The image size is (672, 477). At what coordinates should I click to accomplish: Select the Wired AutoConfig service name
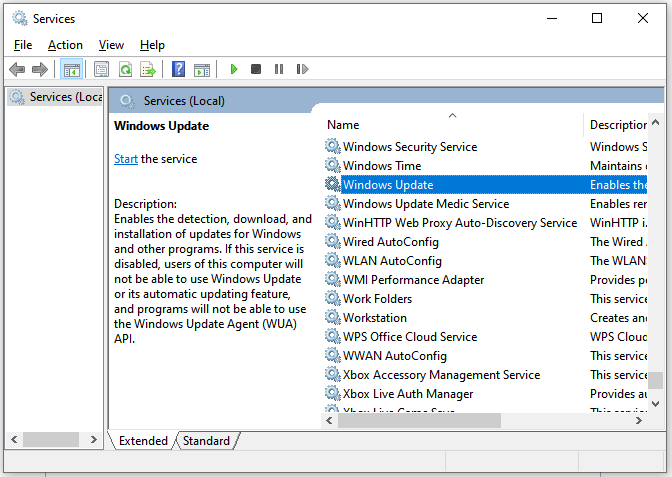pos(391,242)
